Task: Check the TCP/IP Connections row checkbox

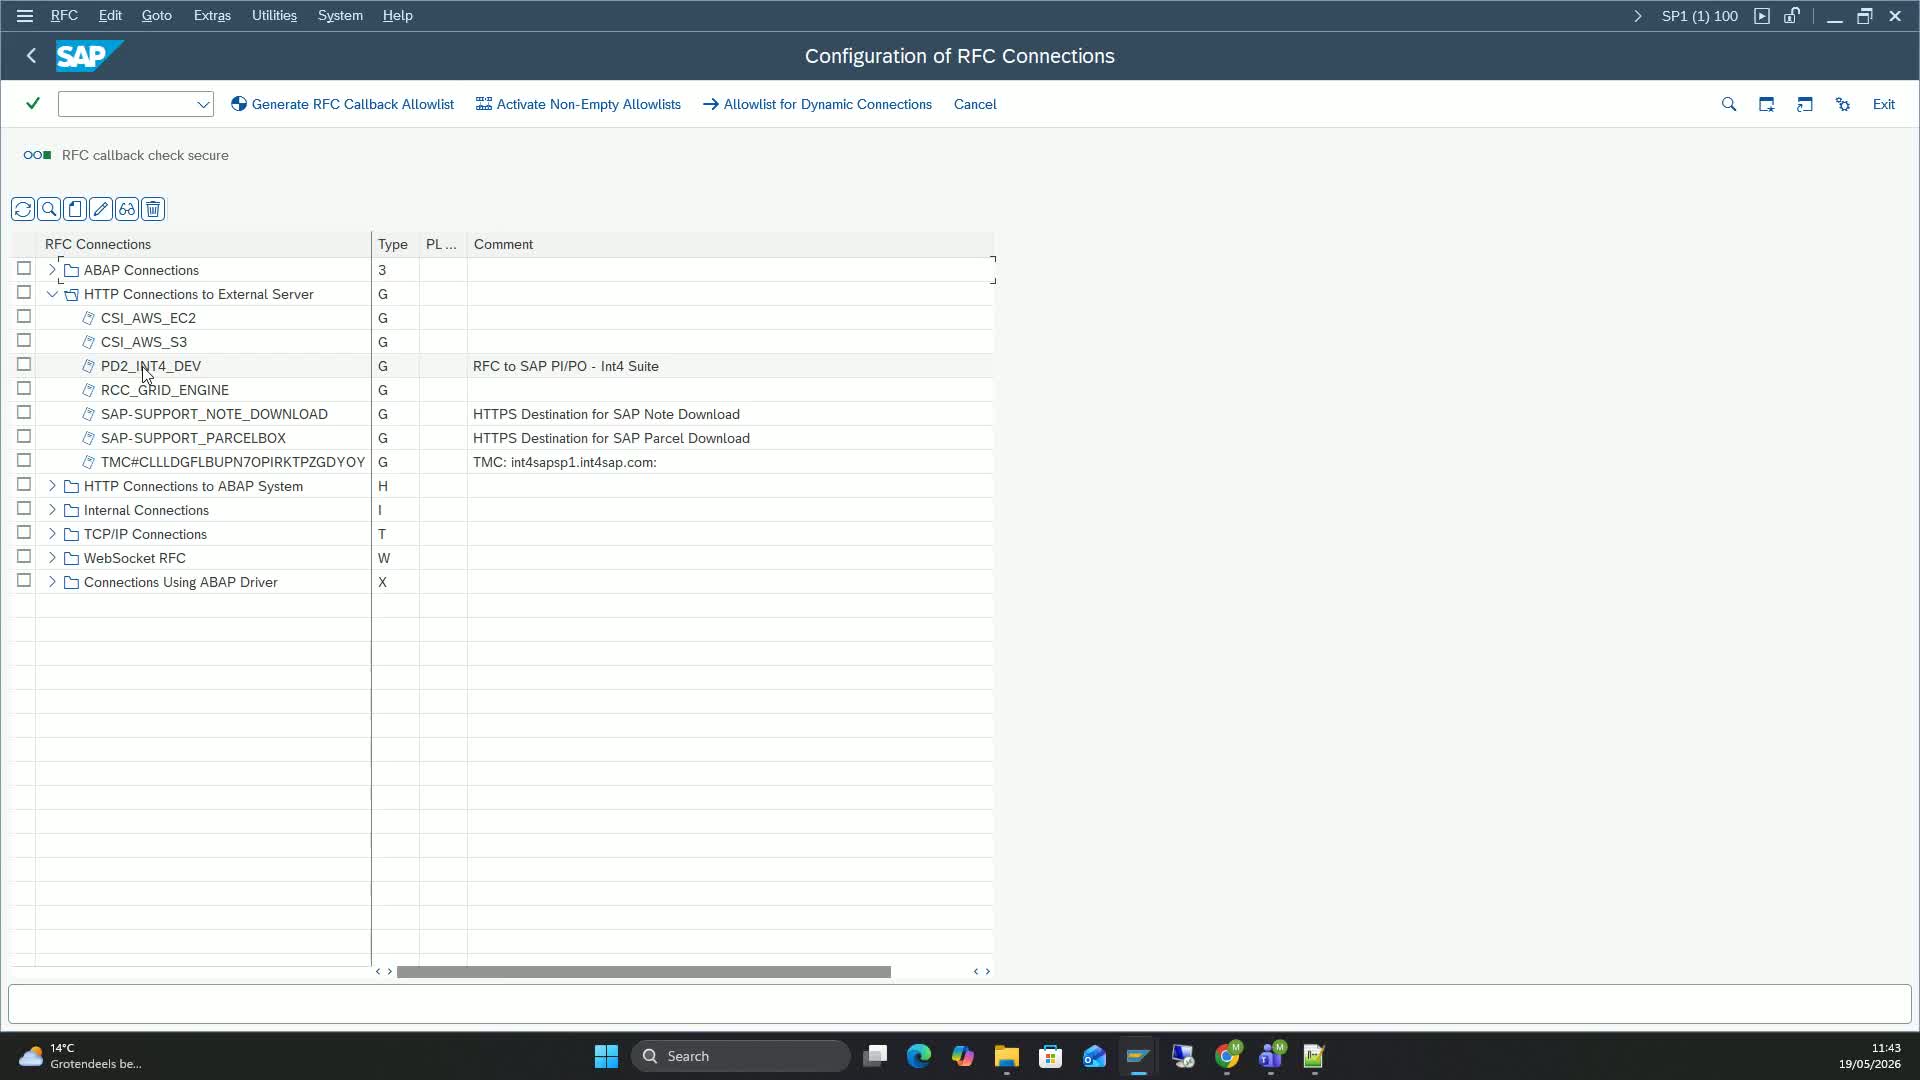Action: (24, 533)
